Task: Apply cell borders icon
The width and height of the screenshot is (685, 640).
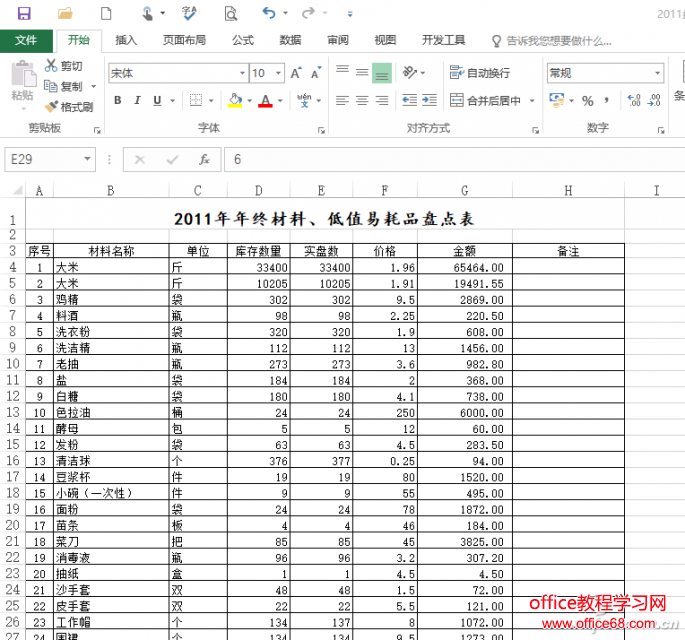Action: [196, 100]
